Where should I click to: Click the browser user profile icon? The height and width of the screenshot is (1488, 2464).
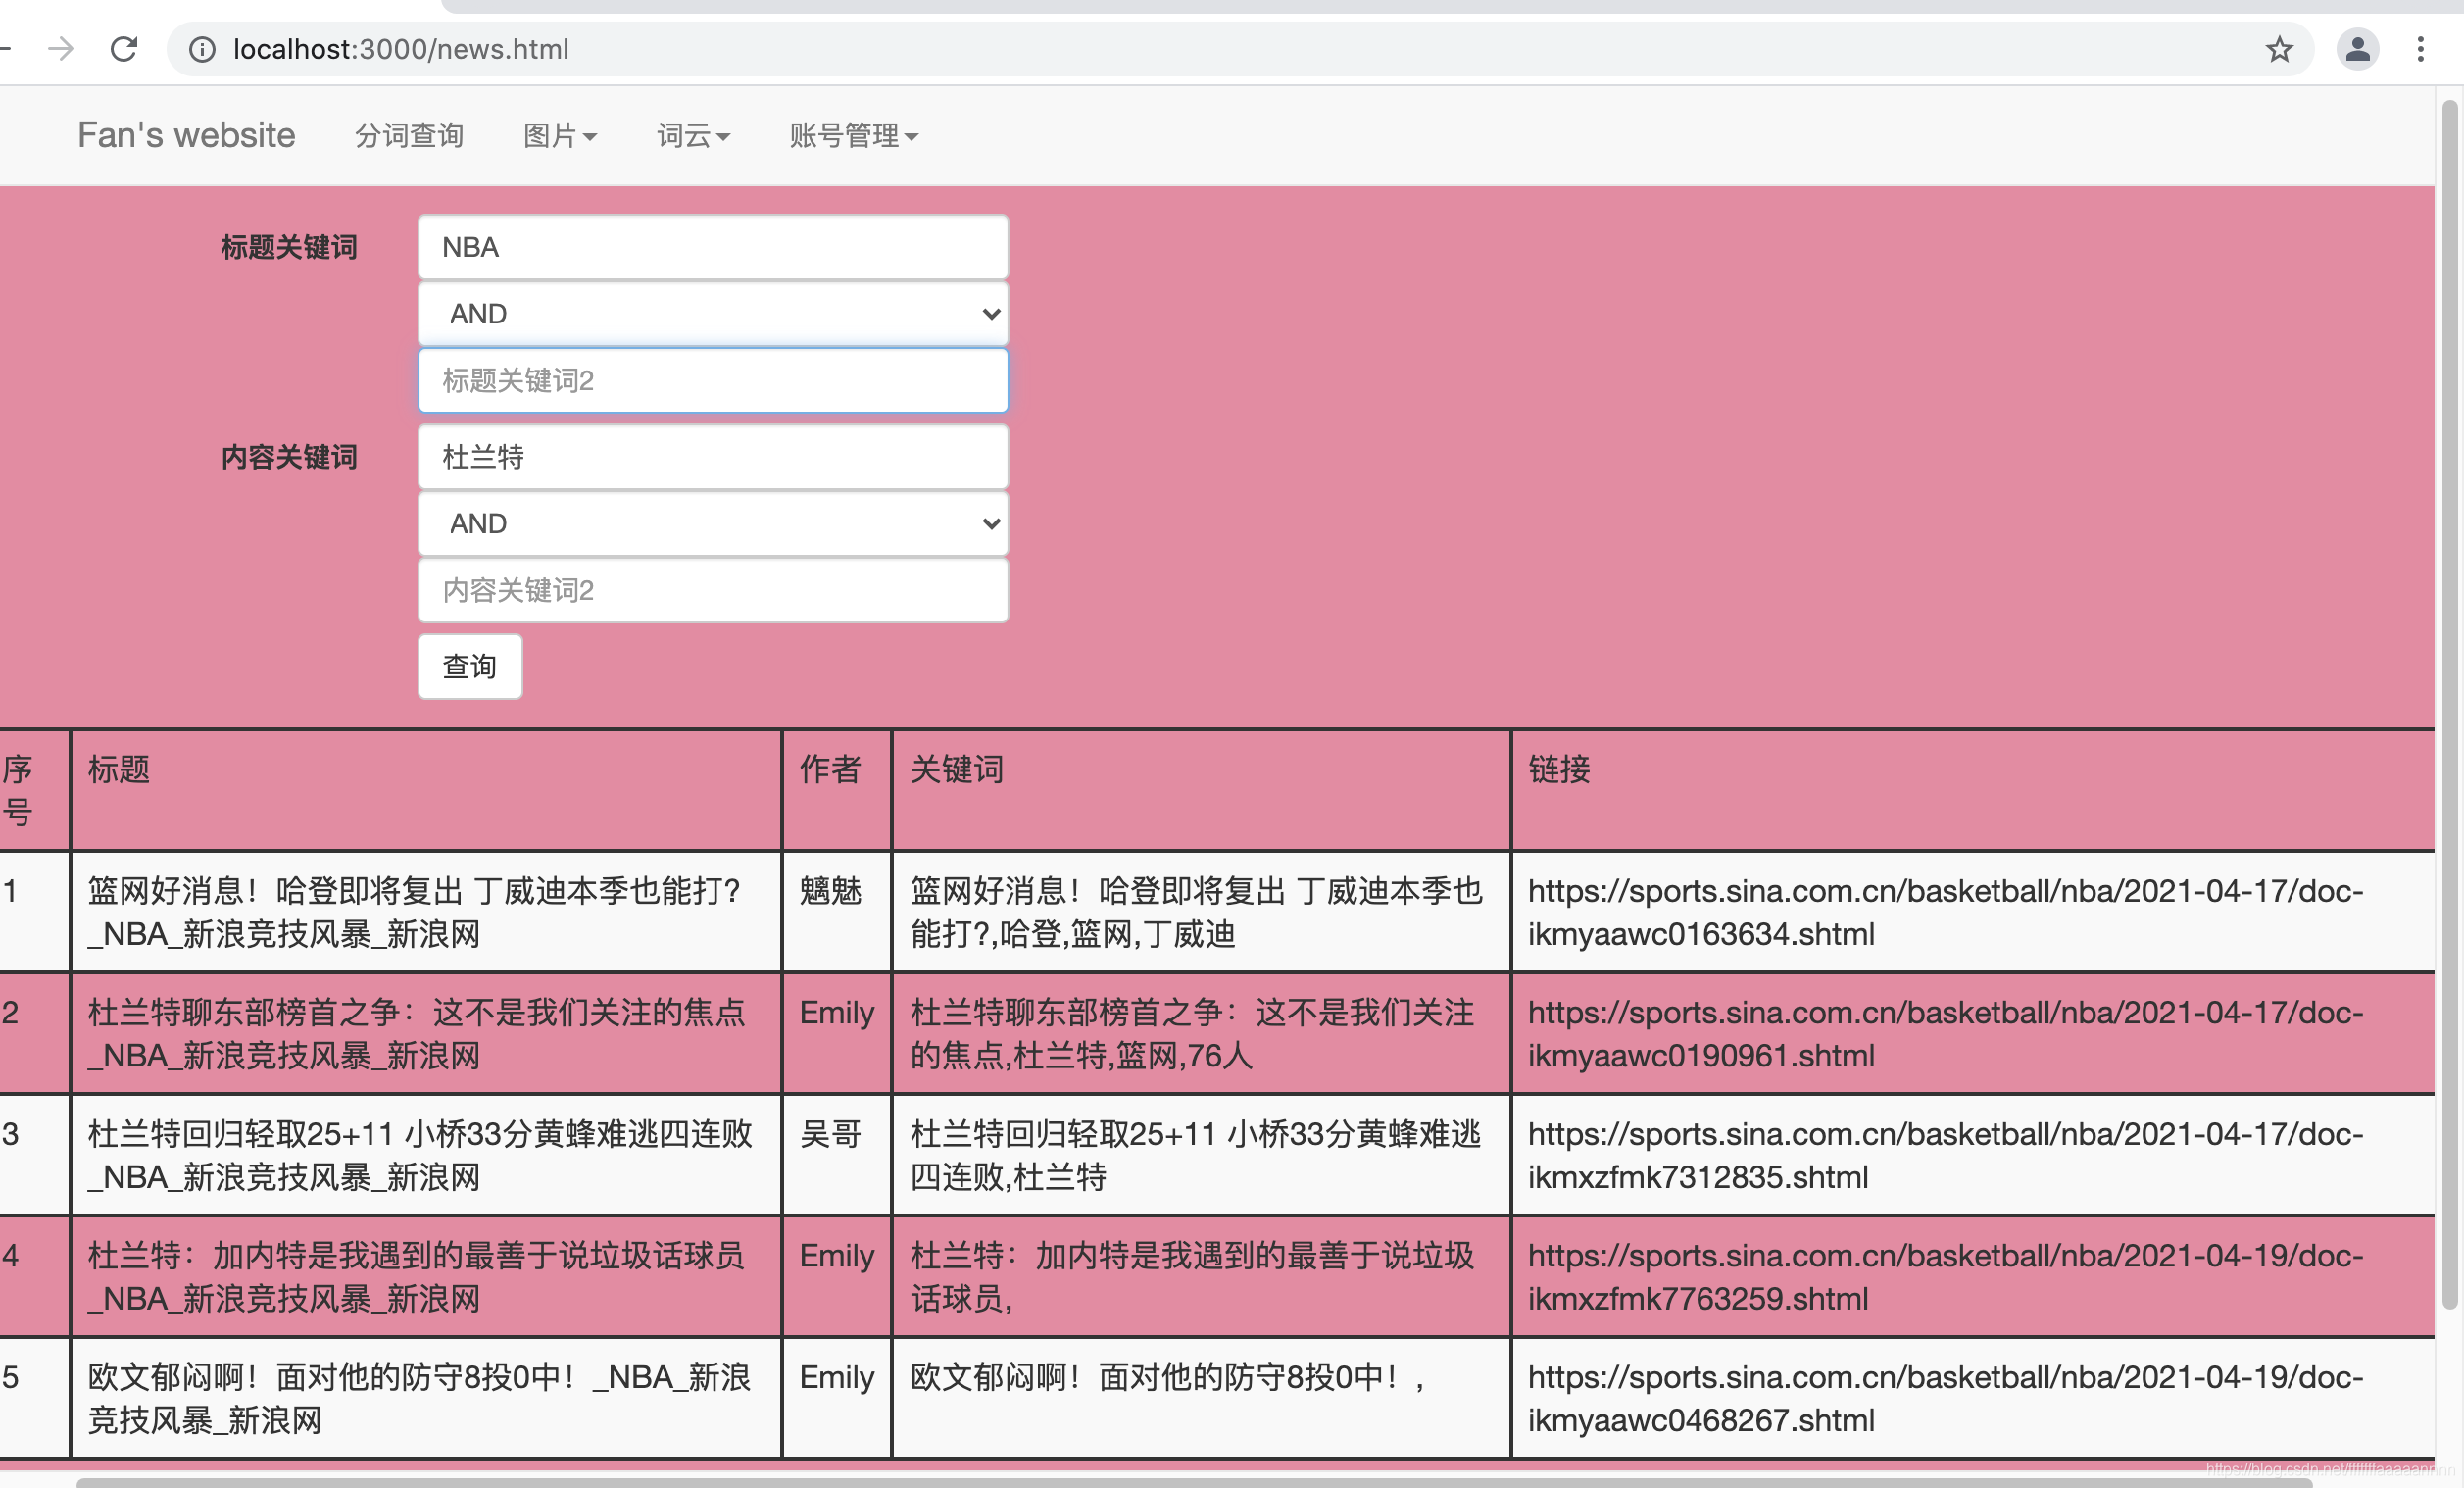[2356, 48]
